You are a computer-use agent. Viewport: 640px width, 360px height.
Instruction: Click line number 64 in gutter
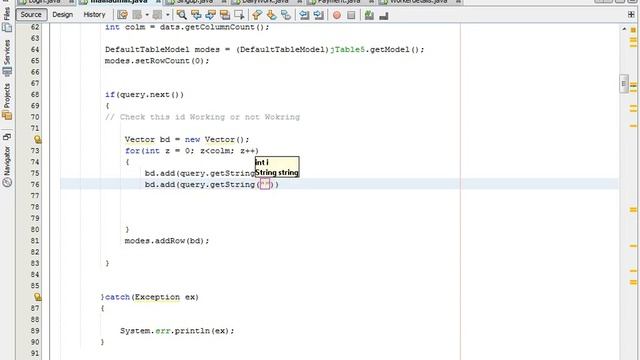(x=35, y=49)
